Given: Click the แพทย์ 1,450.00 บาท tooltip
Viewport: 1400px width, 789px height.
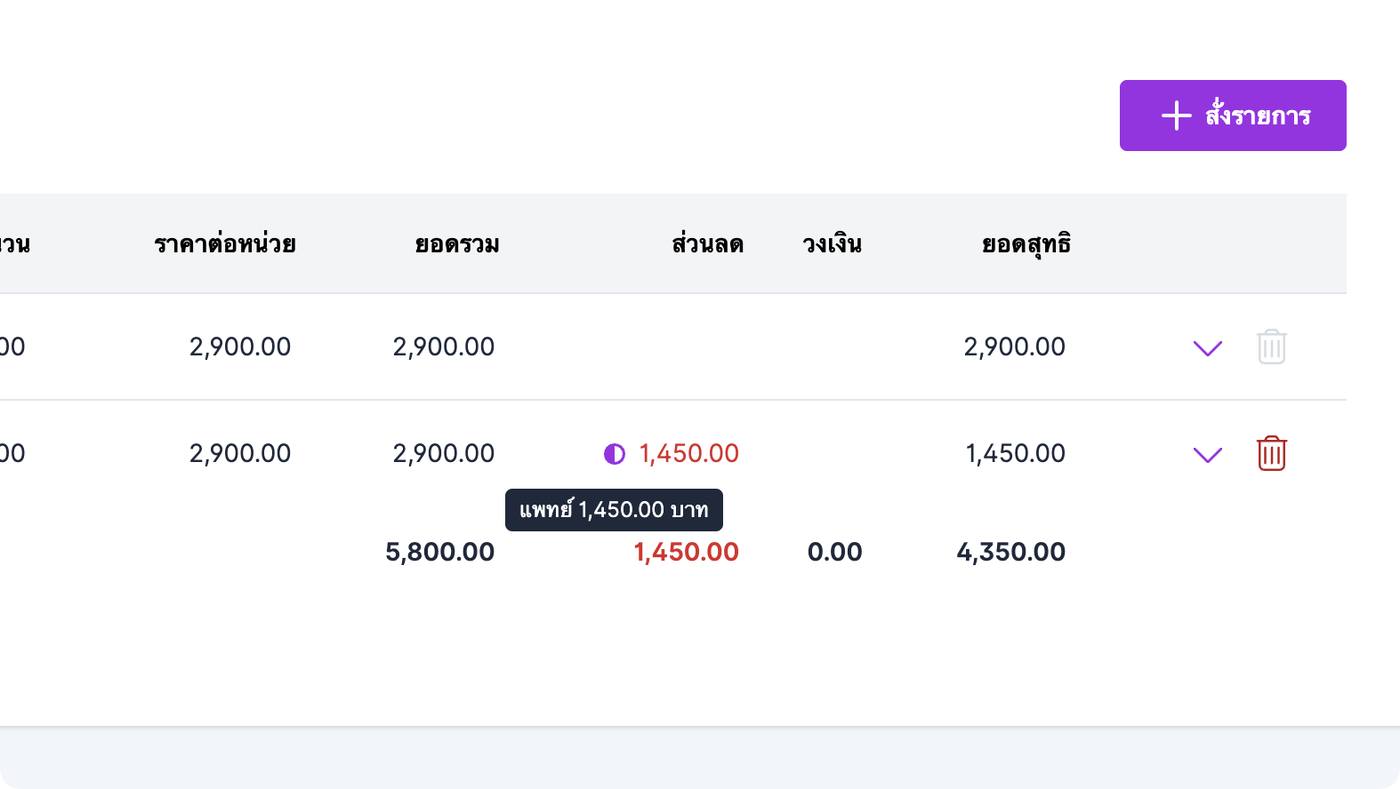Looking at the screenshot, I should (x=614, y=510).
